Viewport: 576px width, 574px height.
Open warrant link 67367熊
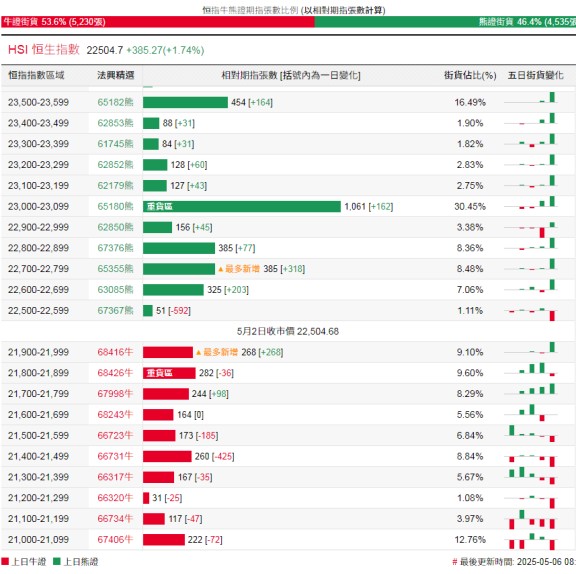coord(115,310)
